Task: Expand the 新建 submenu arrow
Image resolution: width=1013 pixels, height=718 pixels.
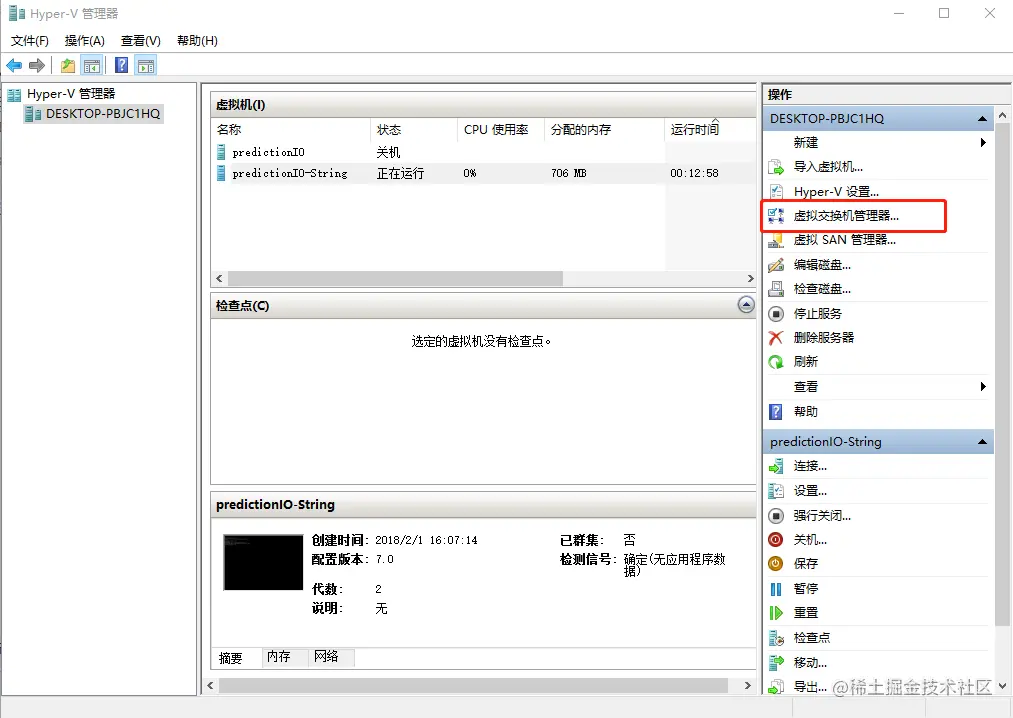Action: pyautogui.click(x=983, y=142)
